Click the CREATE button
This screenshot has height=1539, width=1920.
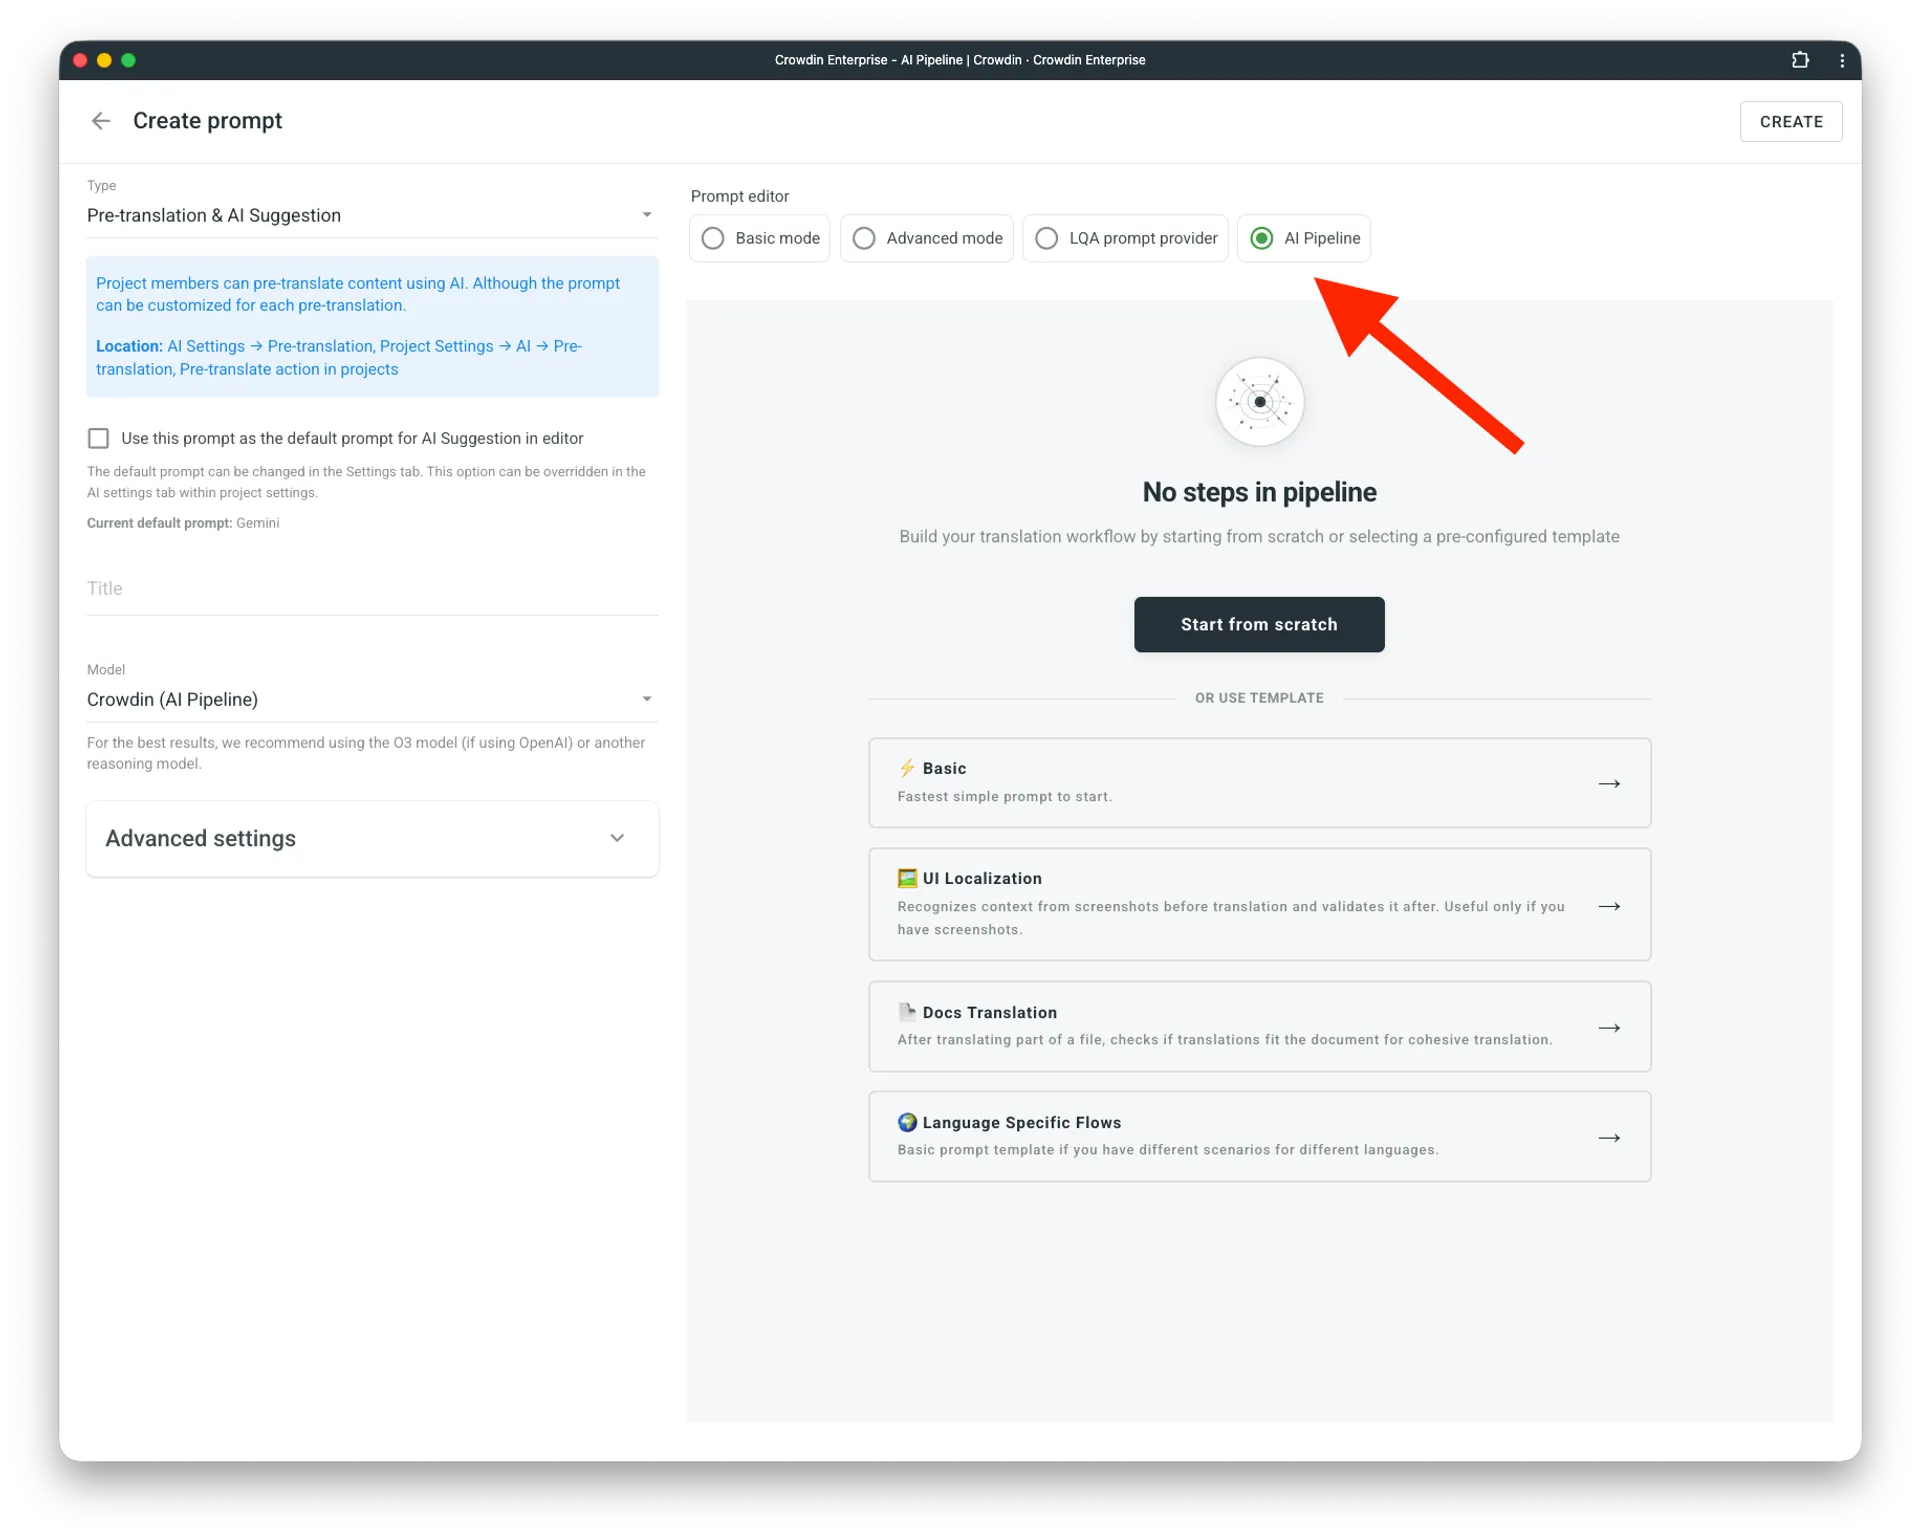(x=1791, y=121)
